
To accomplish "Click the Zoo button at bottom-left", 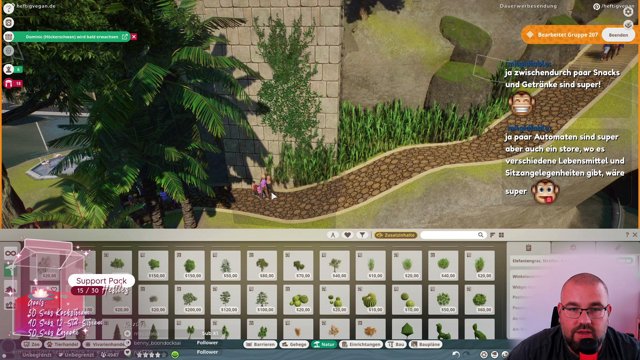I will pos(32,344).
